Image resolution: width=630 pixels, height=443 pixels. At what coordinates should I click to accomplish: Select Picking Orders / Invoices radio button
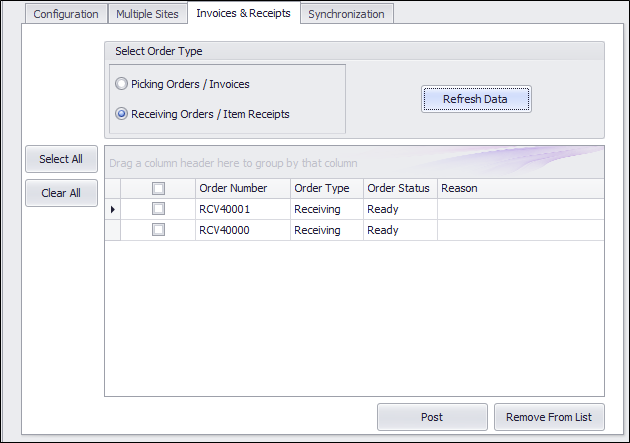(121, 84)
